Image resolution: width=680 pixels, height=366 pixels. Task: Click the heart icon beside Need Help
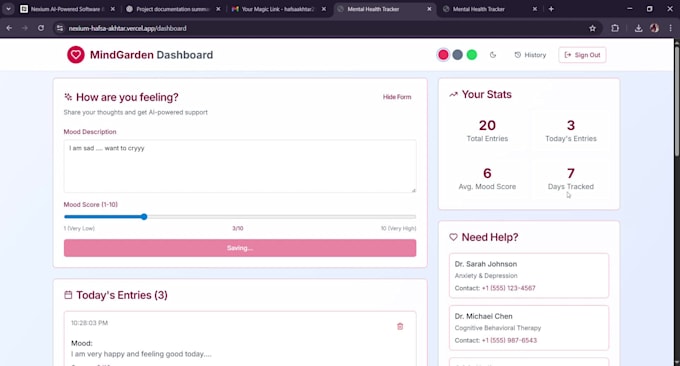(453, 237)
